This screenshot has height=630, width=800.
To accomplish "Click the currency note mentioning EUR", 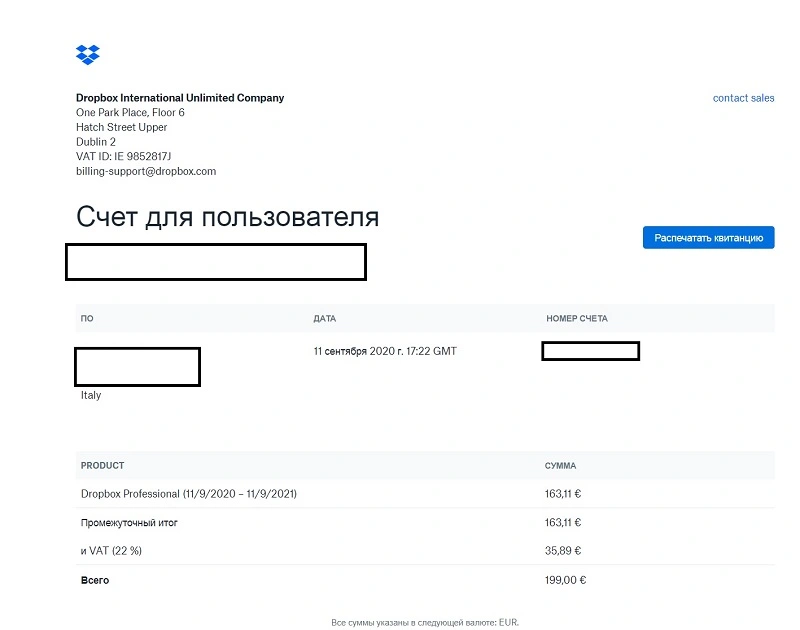I will click(x=425, y=622).
